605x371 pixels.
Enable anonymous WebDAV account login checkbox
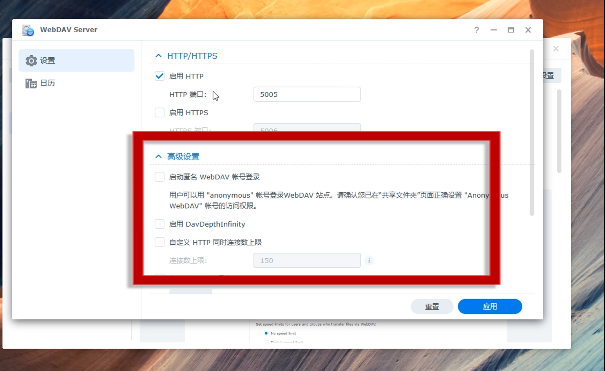(x=159, y=177)
